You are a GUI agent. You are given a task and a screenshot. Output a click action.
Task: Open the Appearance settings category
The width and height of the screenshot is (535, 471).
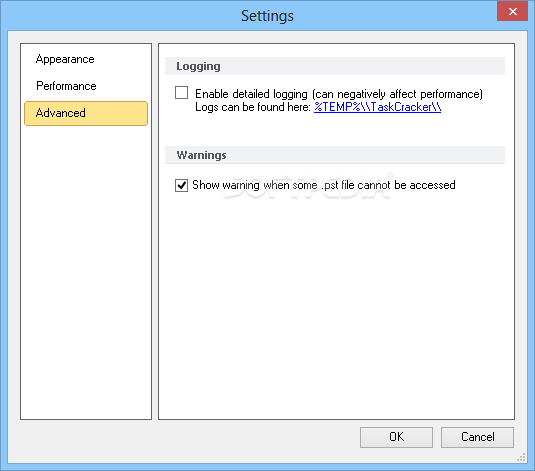(x=65, y=59)
